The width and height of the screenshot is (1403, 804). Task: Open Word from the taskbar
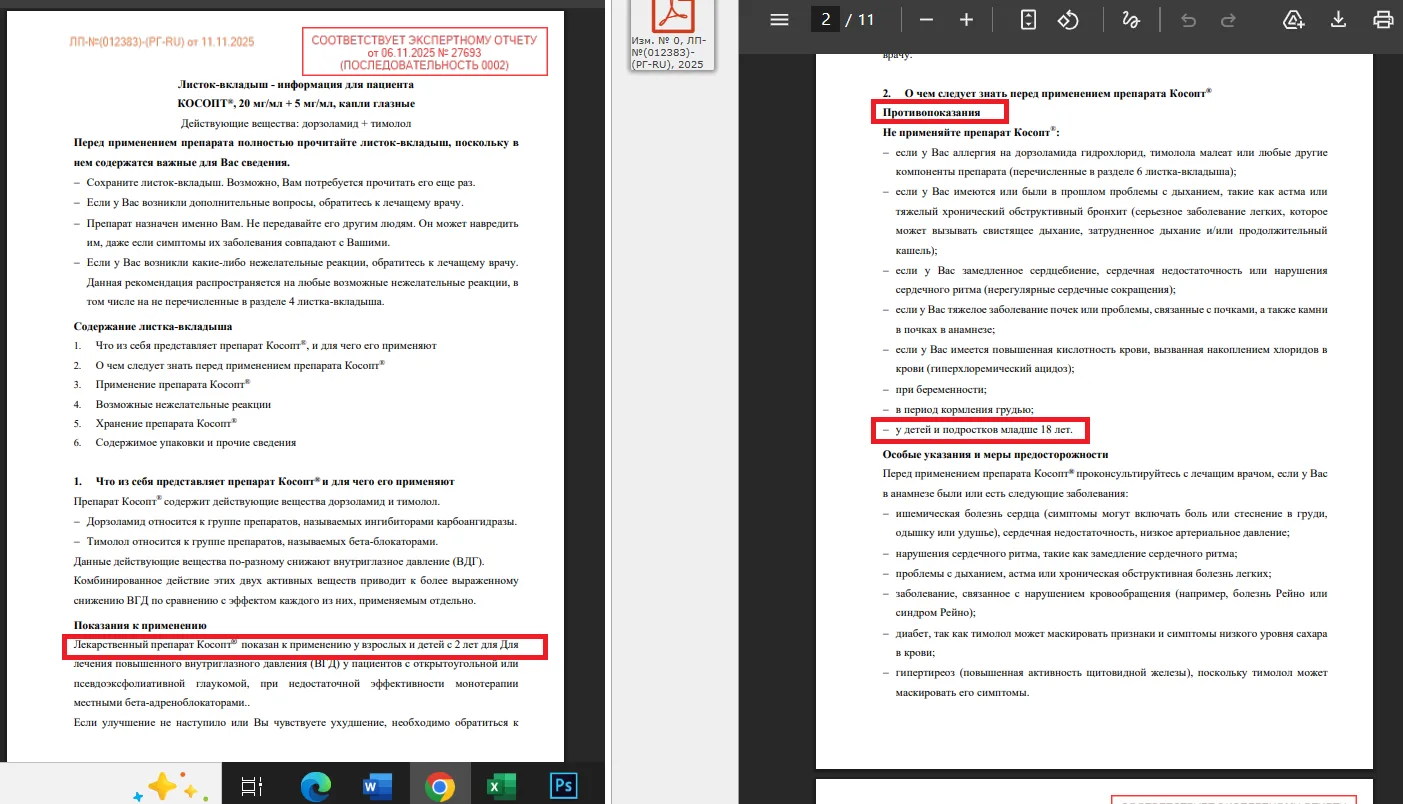click(377, 787)
